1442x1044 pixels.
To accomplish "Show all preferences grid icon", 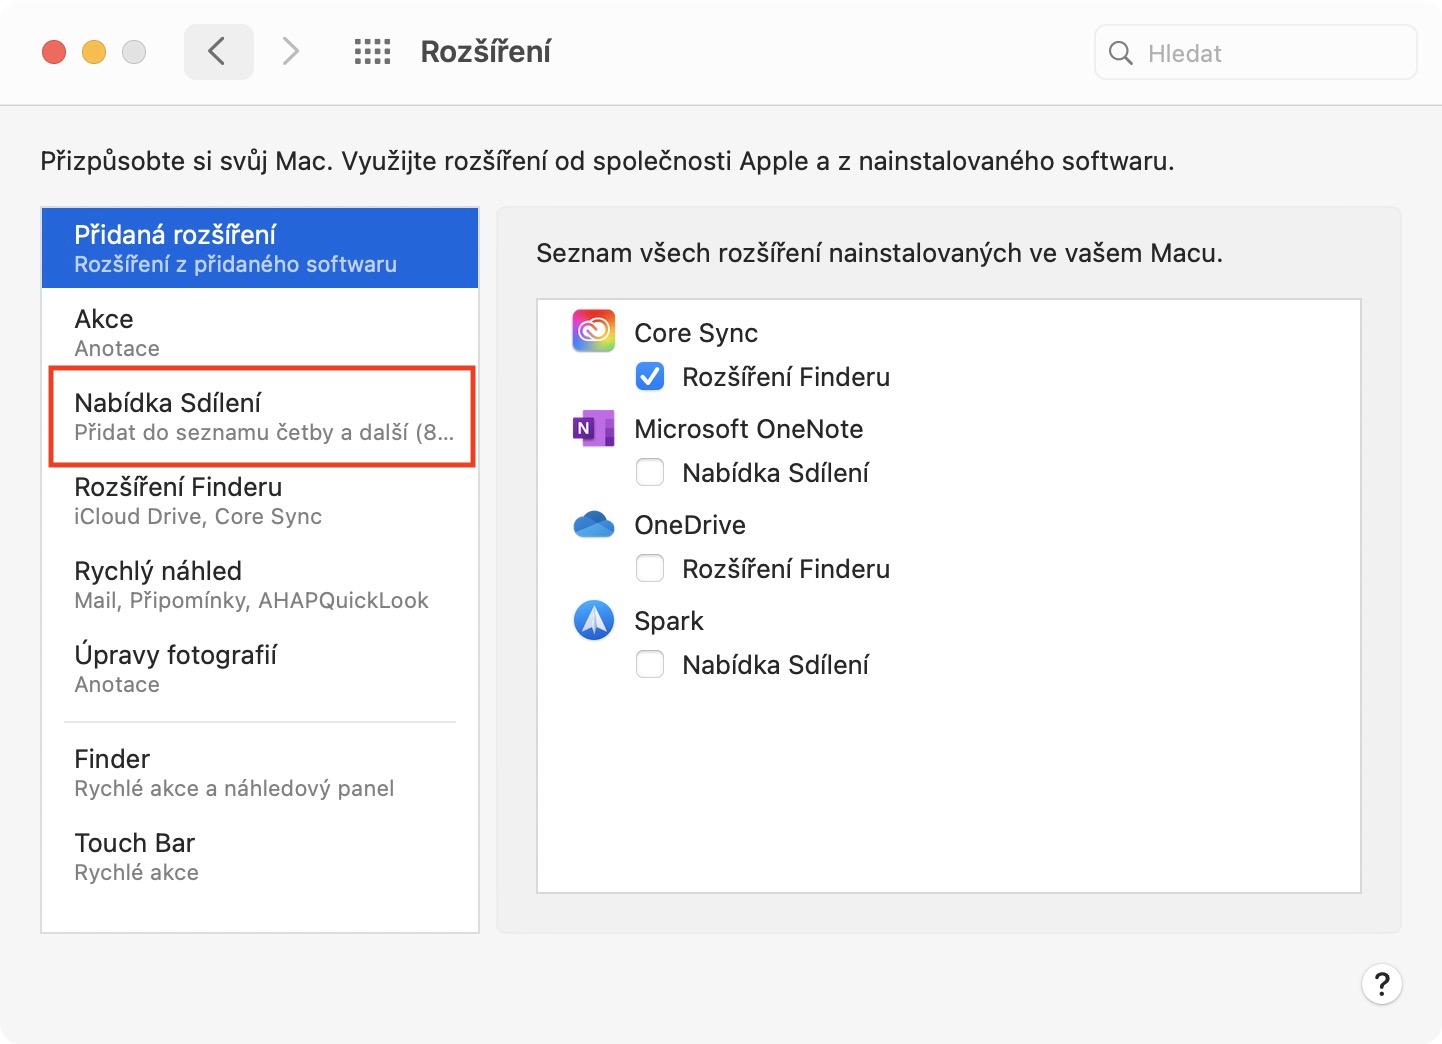I will [372, 52].
